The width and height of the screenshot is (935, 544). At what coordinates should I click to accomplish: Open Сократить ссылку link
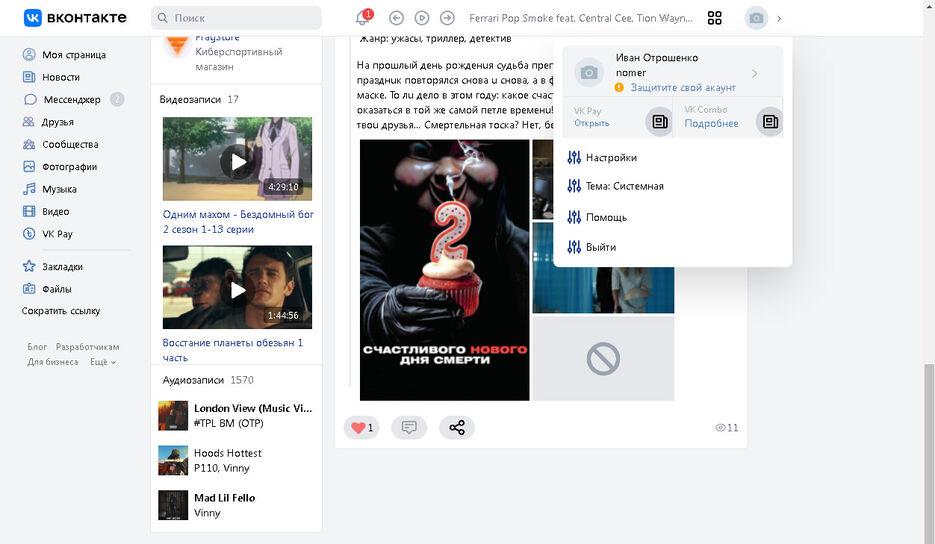pyautogui.click(x=61, y=311)
